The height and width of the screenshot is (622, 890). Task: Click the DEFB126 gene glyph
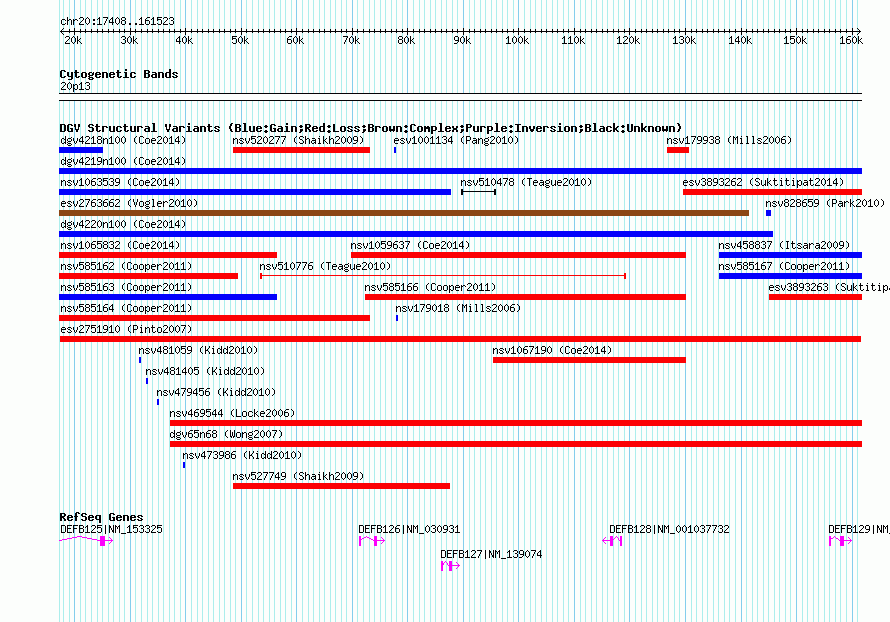pyautogui.click(x=372, y=541)
